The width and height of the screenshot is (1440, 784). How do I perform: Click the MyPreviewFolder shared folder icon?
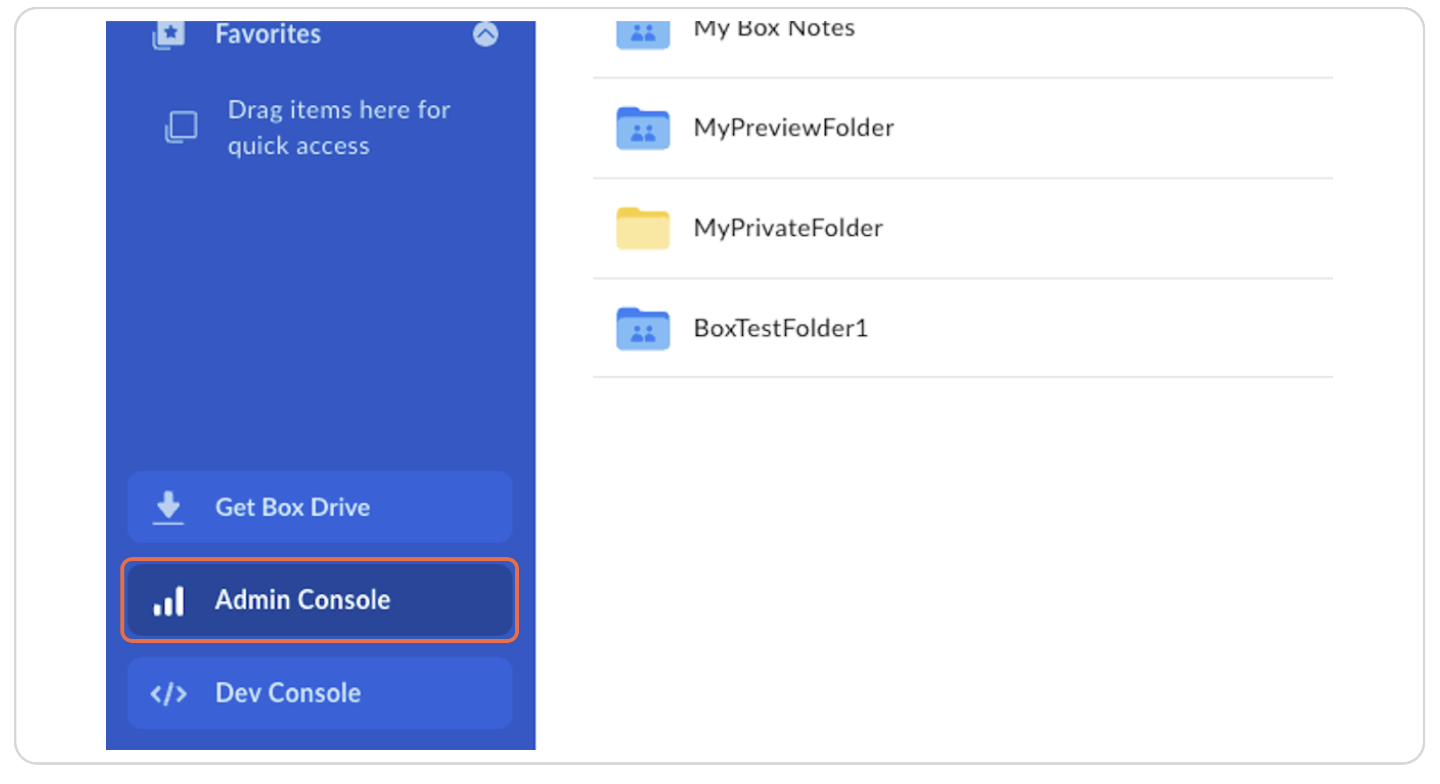tap(642, 128)
